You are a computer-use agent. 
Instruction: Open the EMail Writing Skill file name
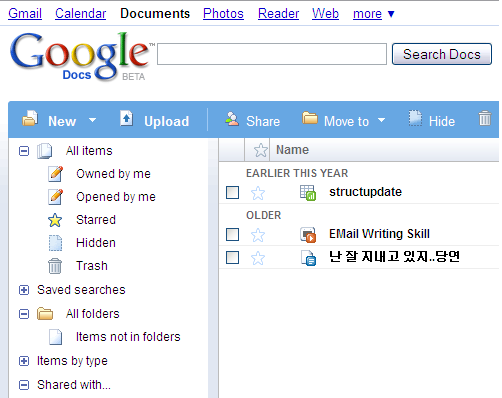click(x=379, y=234)
